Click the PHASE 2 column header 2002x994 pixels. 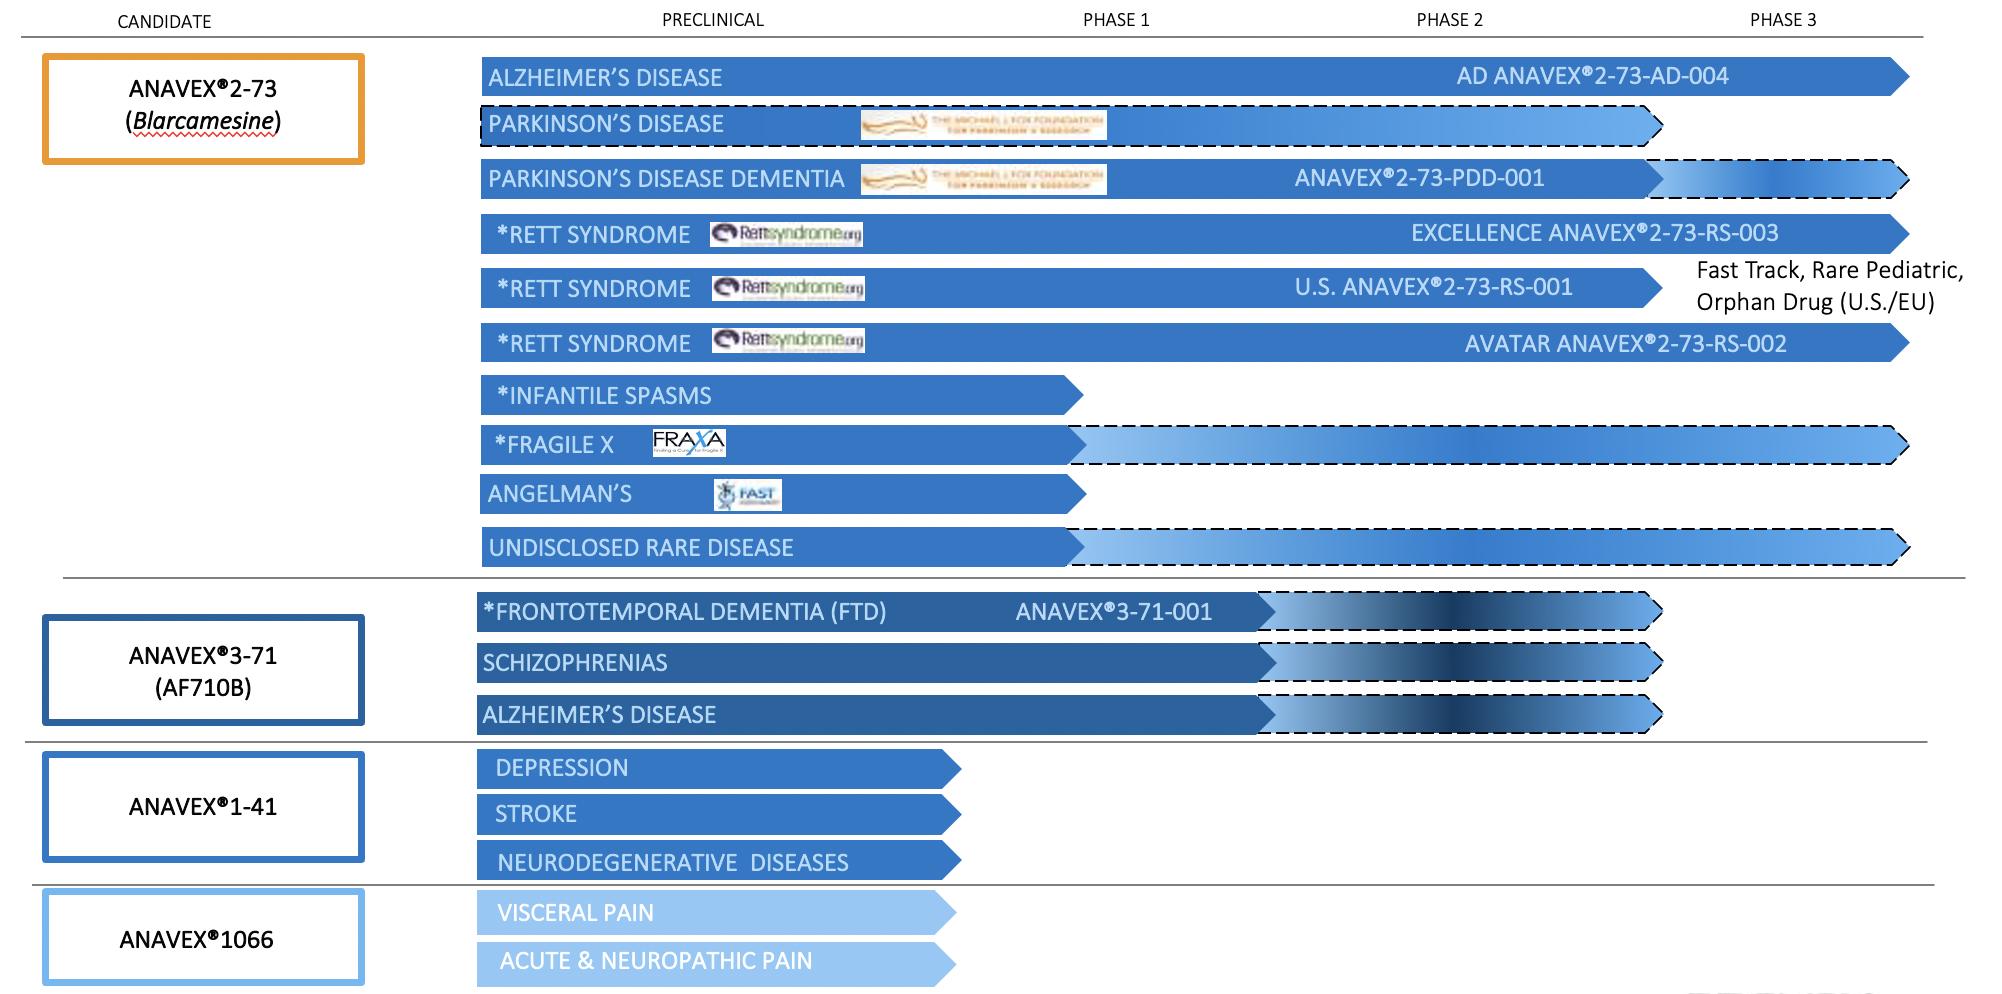(1449, 20)
